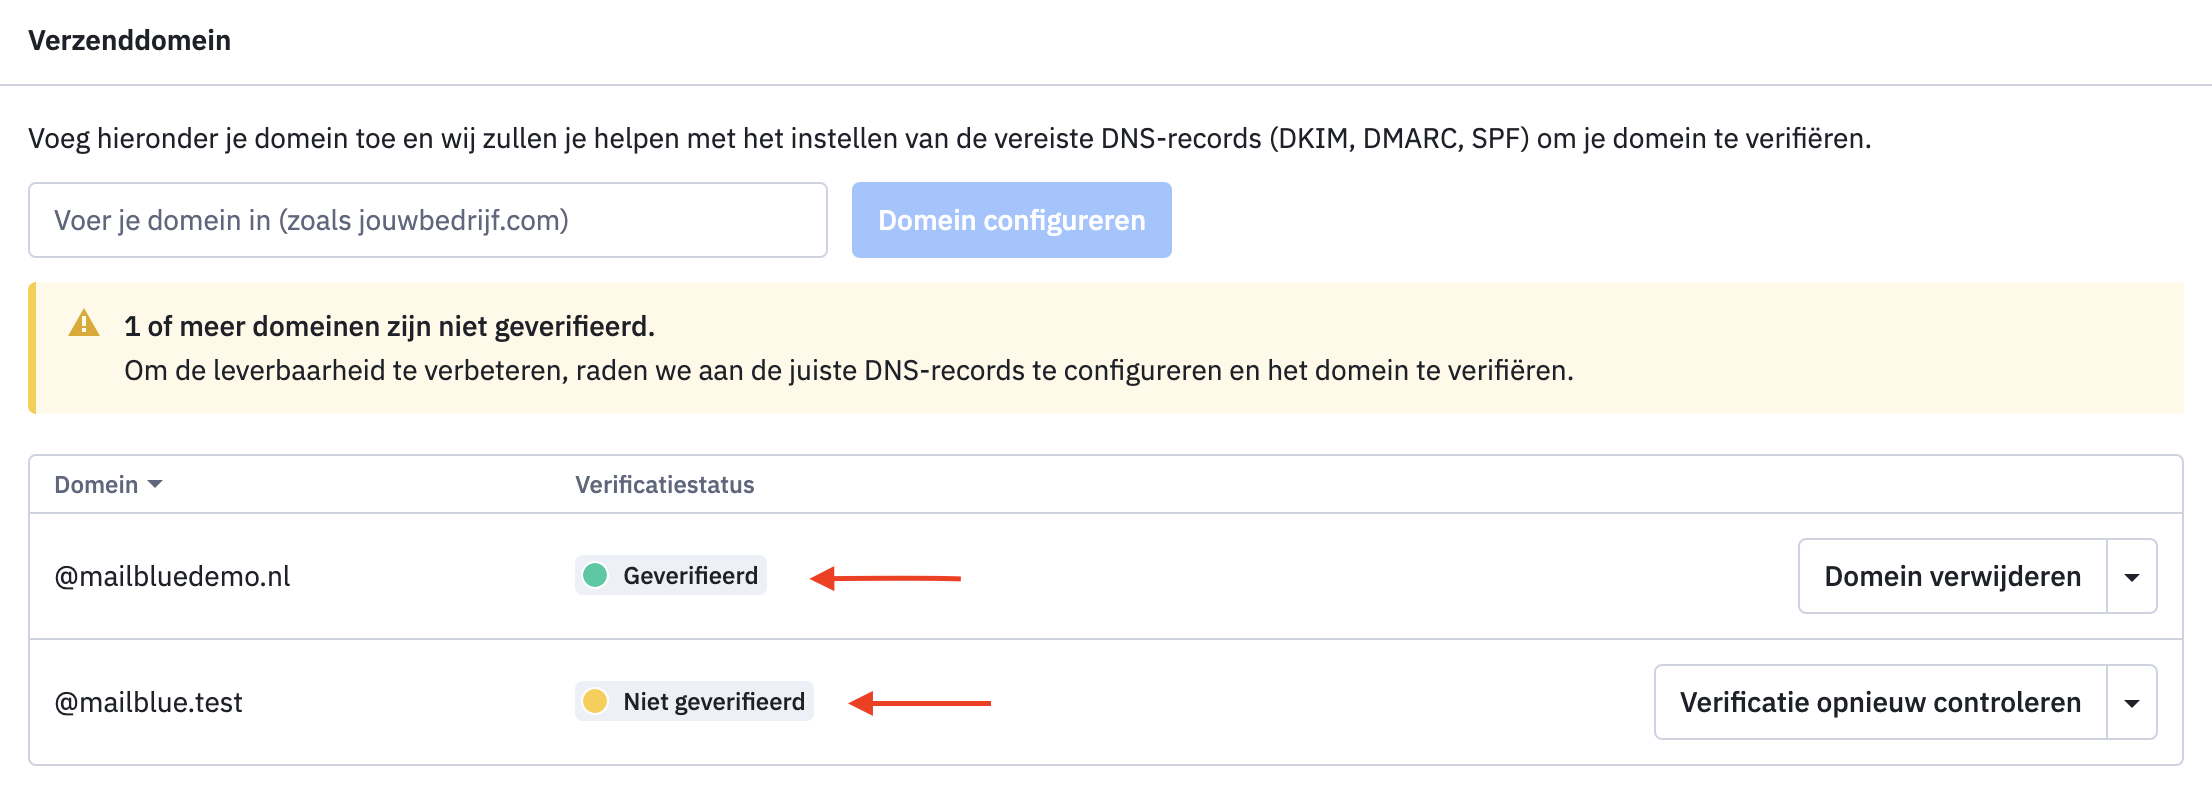Select the Verificatiestatus column header
Viewport: 2212px width, 792px height.
tap(665, 485)
